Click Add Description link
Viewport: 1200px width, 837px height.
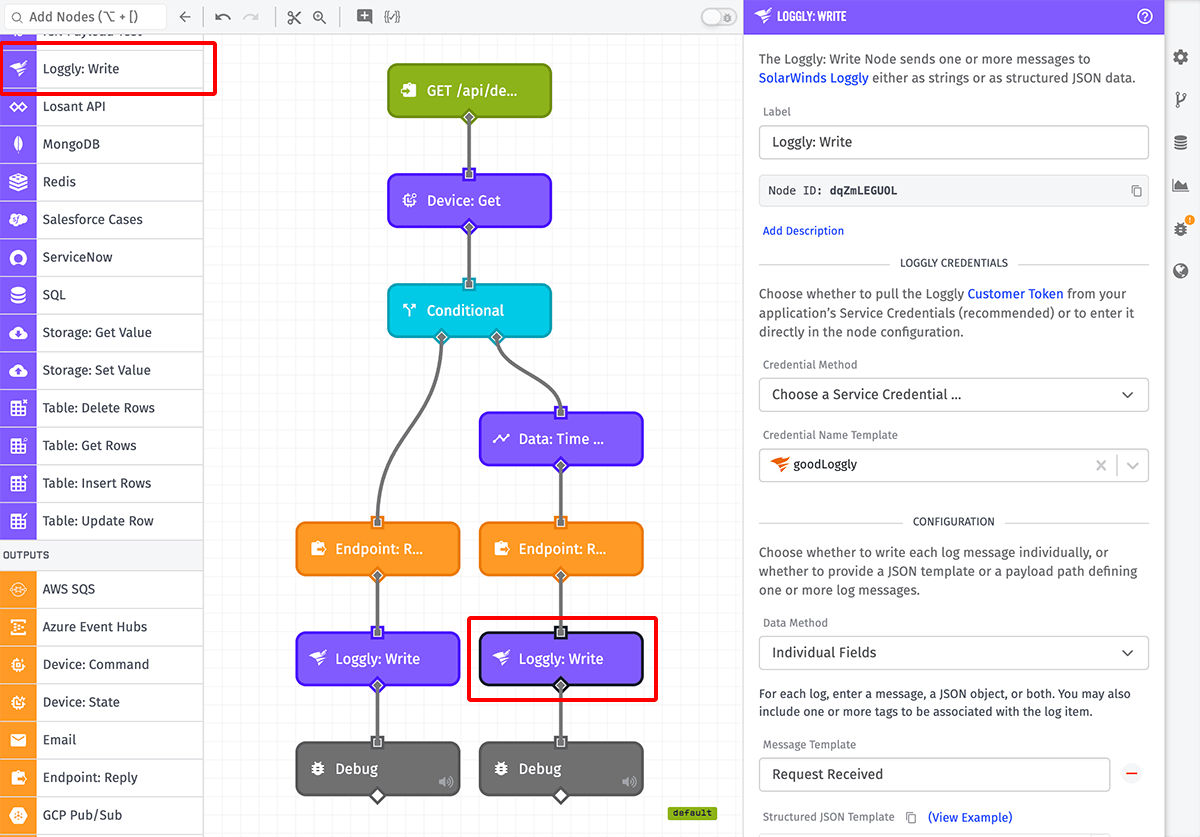pos(803,231)
